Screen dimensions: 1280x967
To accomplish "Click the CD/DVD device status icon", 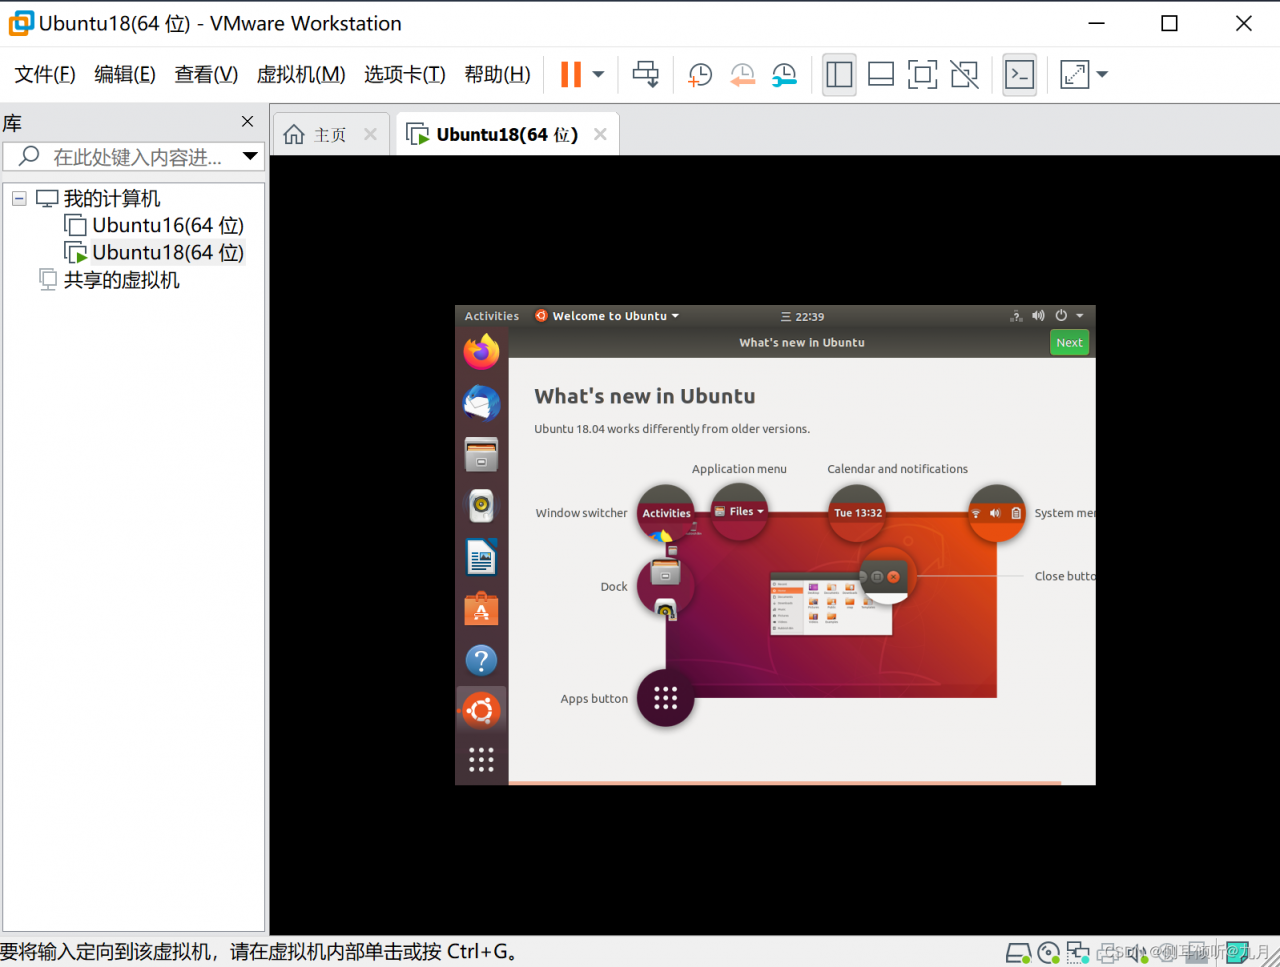I will point(1049,952).
